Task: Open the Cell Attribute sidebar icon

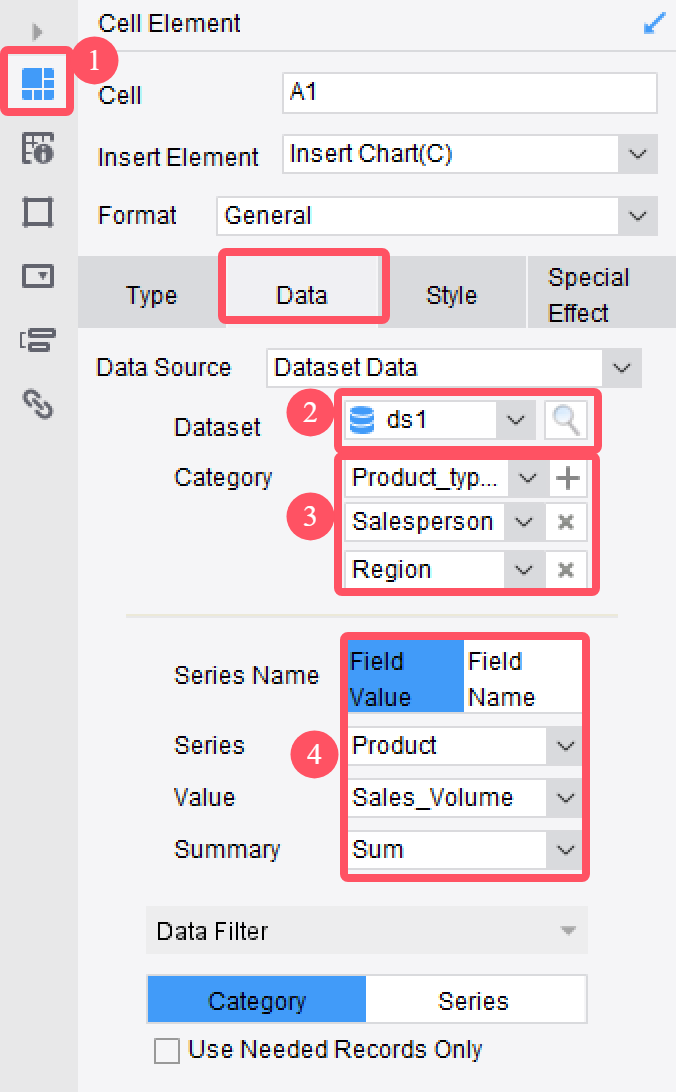Action: (x=38, y=148)
